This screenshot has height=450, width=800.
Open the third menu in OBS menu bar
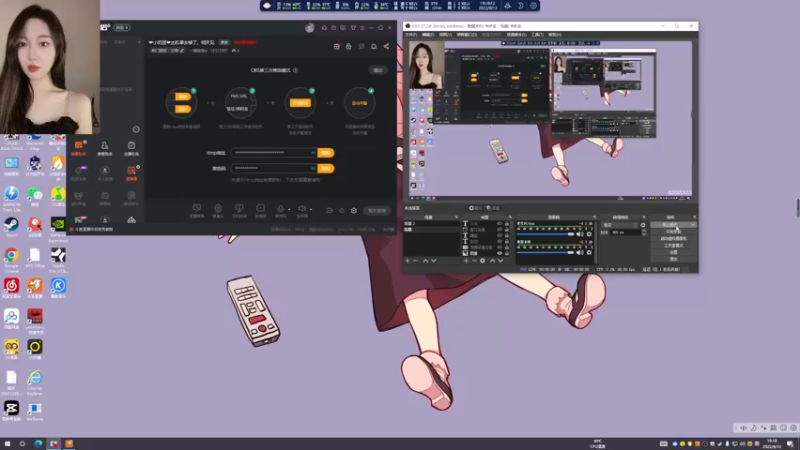[x=445, y=35]
